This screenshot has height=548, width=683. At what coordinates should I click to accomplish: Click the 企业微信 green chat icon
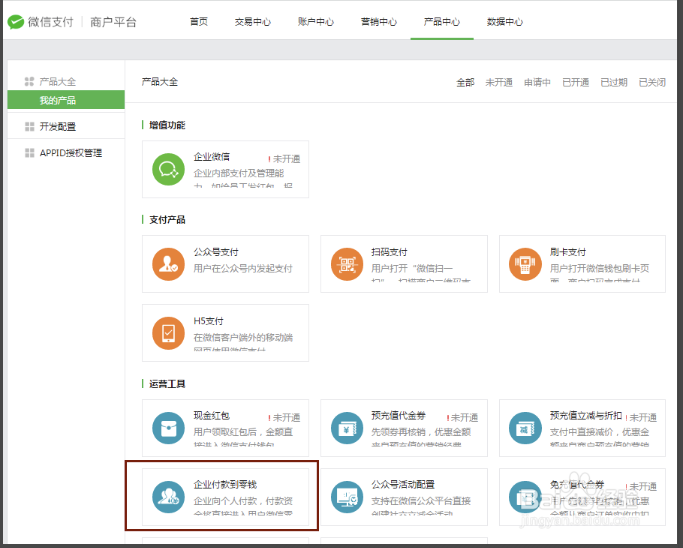[x=169, y=170]
